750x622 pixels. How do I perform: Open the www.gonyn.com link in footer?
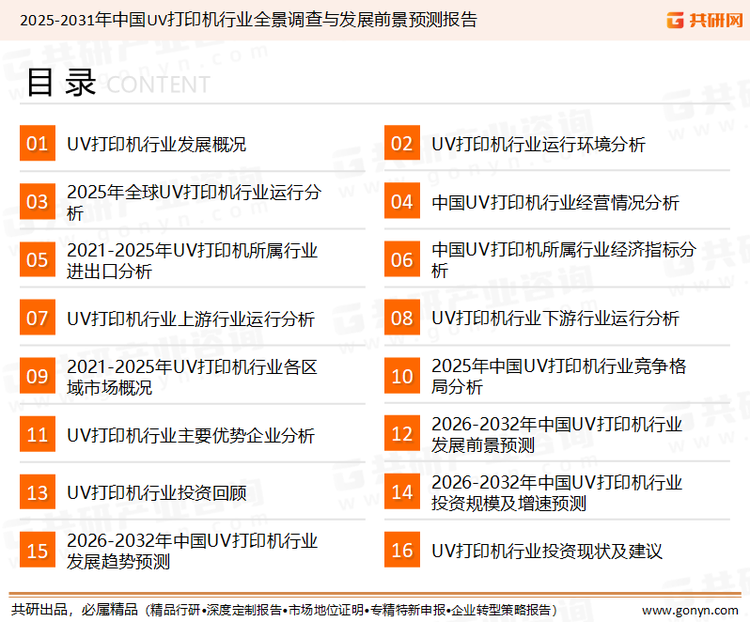pos(690,611)
